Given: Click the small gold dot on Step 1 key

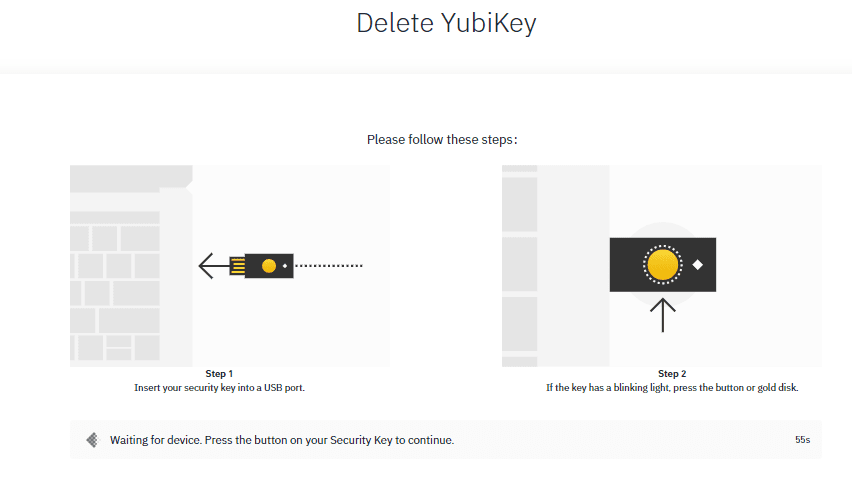Looking at the screenshot, I should (269, 266).
